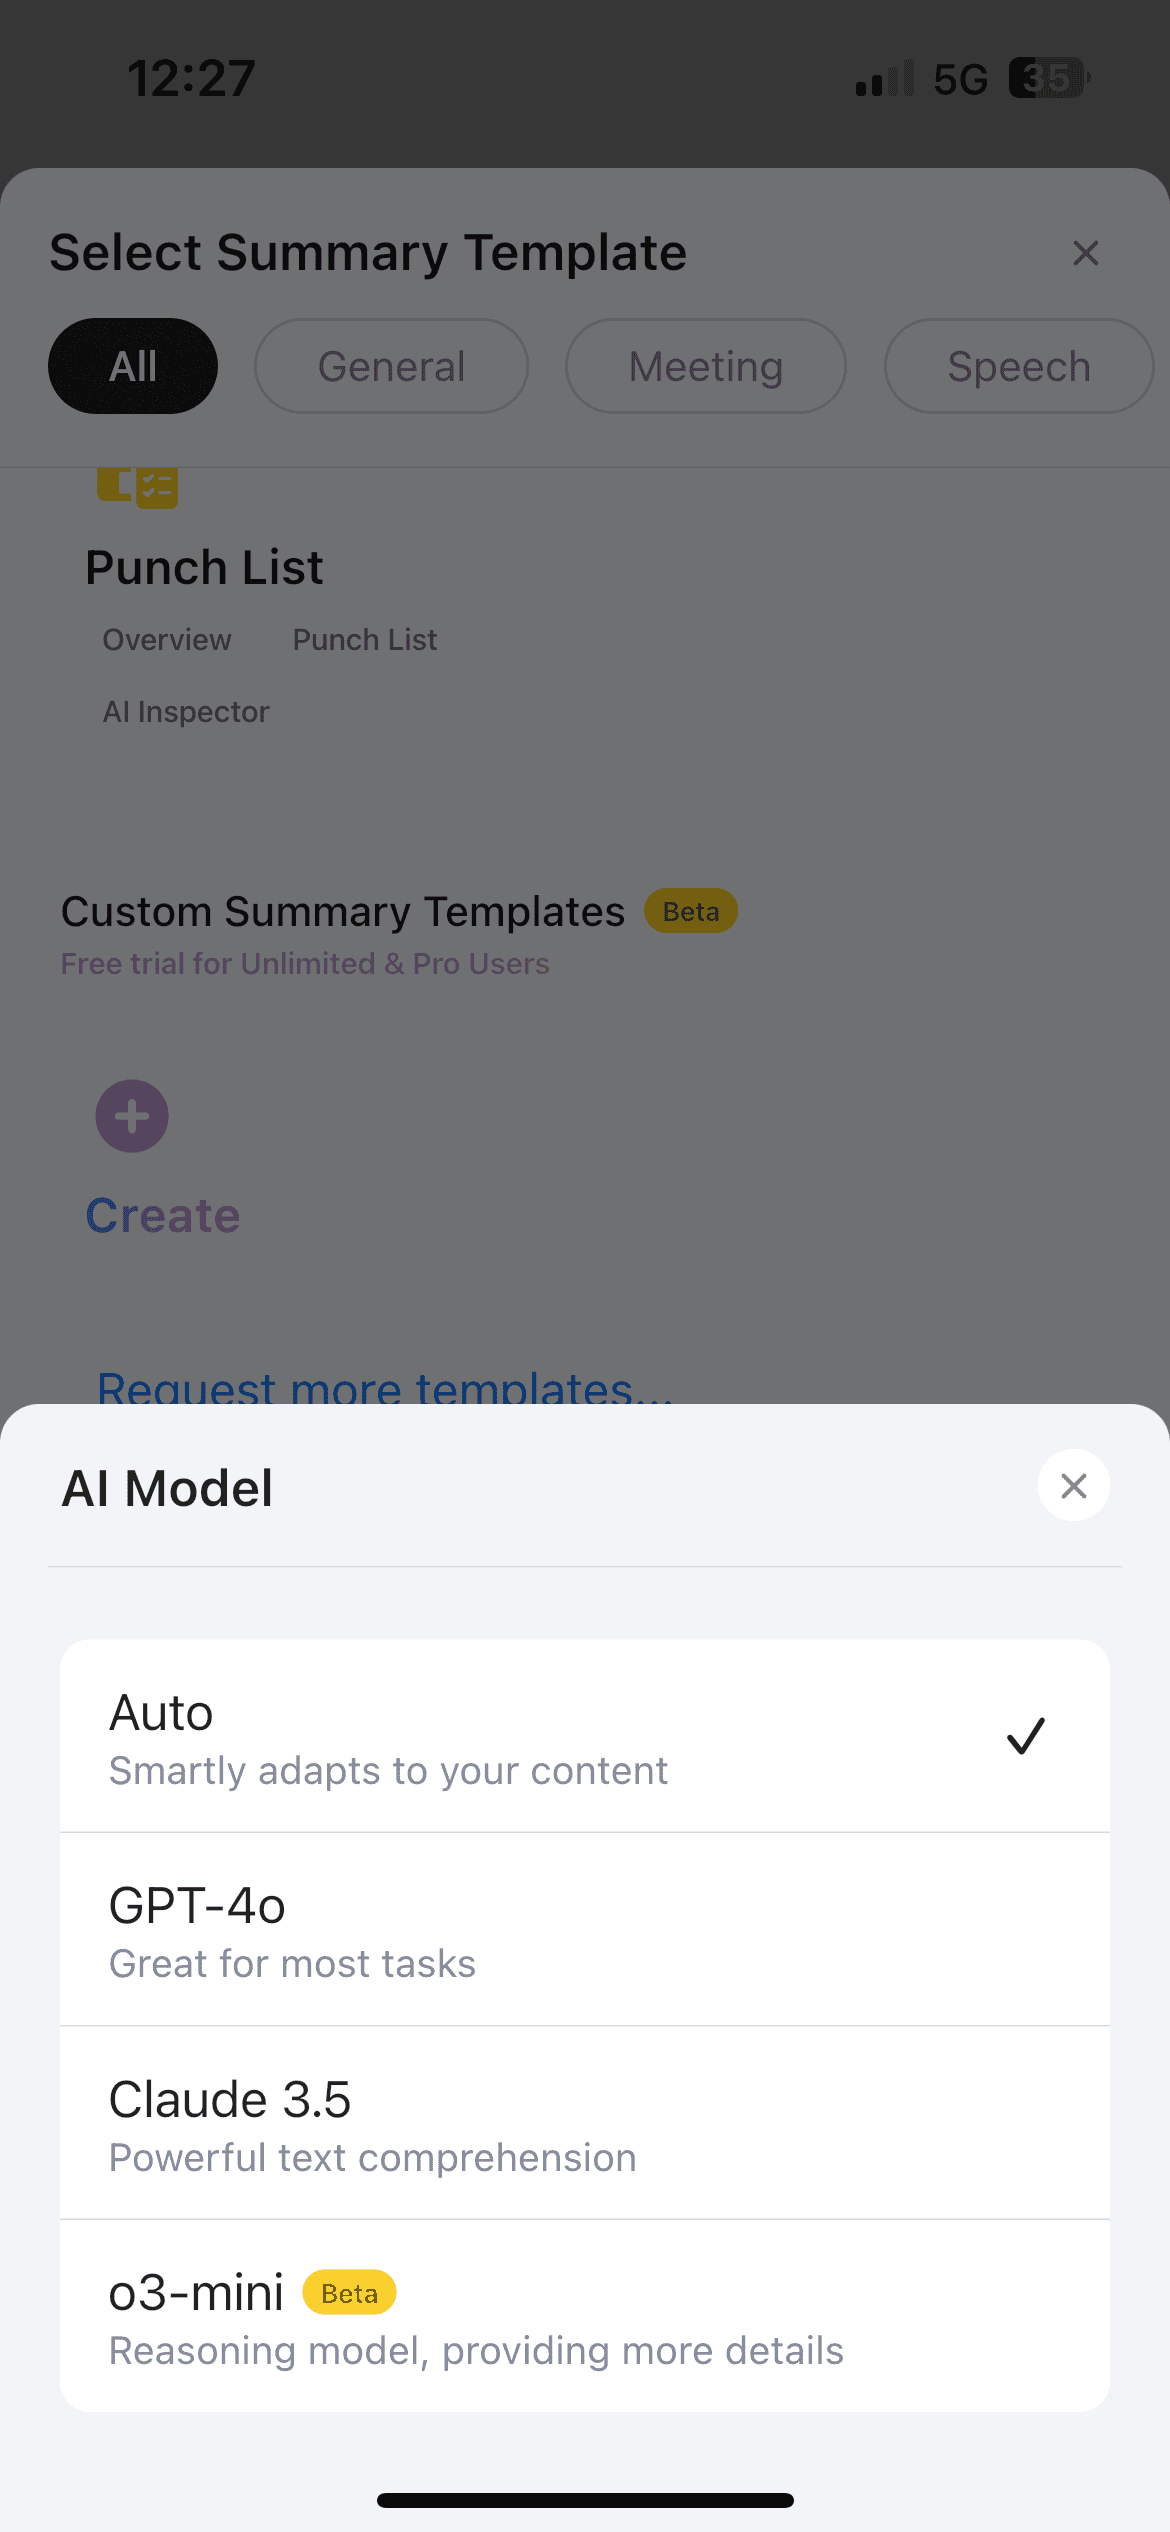This screenshot has height=2532, width=1170.
Task: Tap the Create custom template label
Action: [x=163, y=1216]
